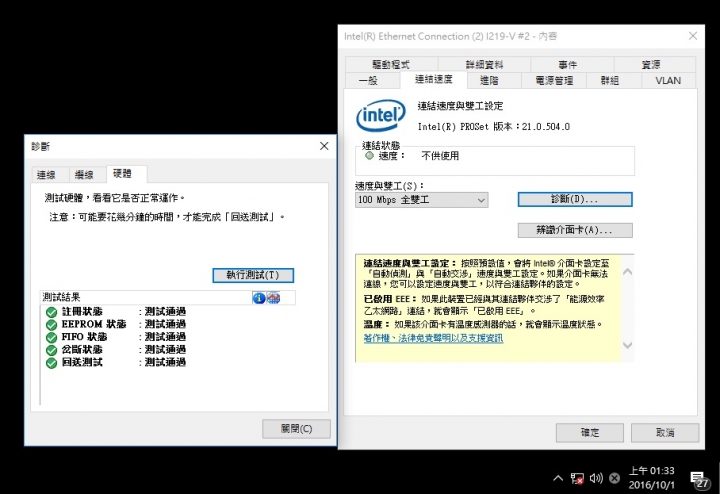Click the link status indicator beside 速度
This screenshot has width=720, height=494.
tap(369, 156)
